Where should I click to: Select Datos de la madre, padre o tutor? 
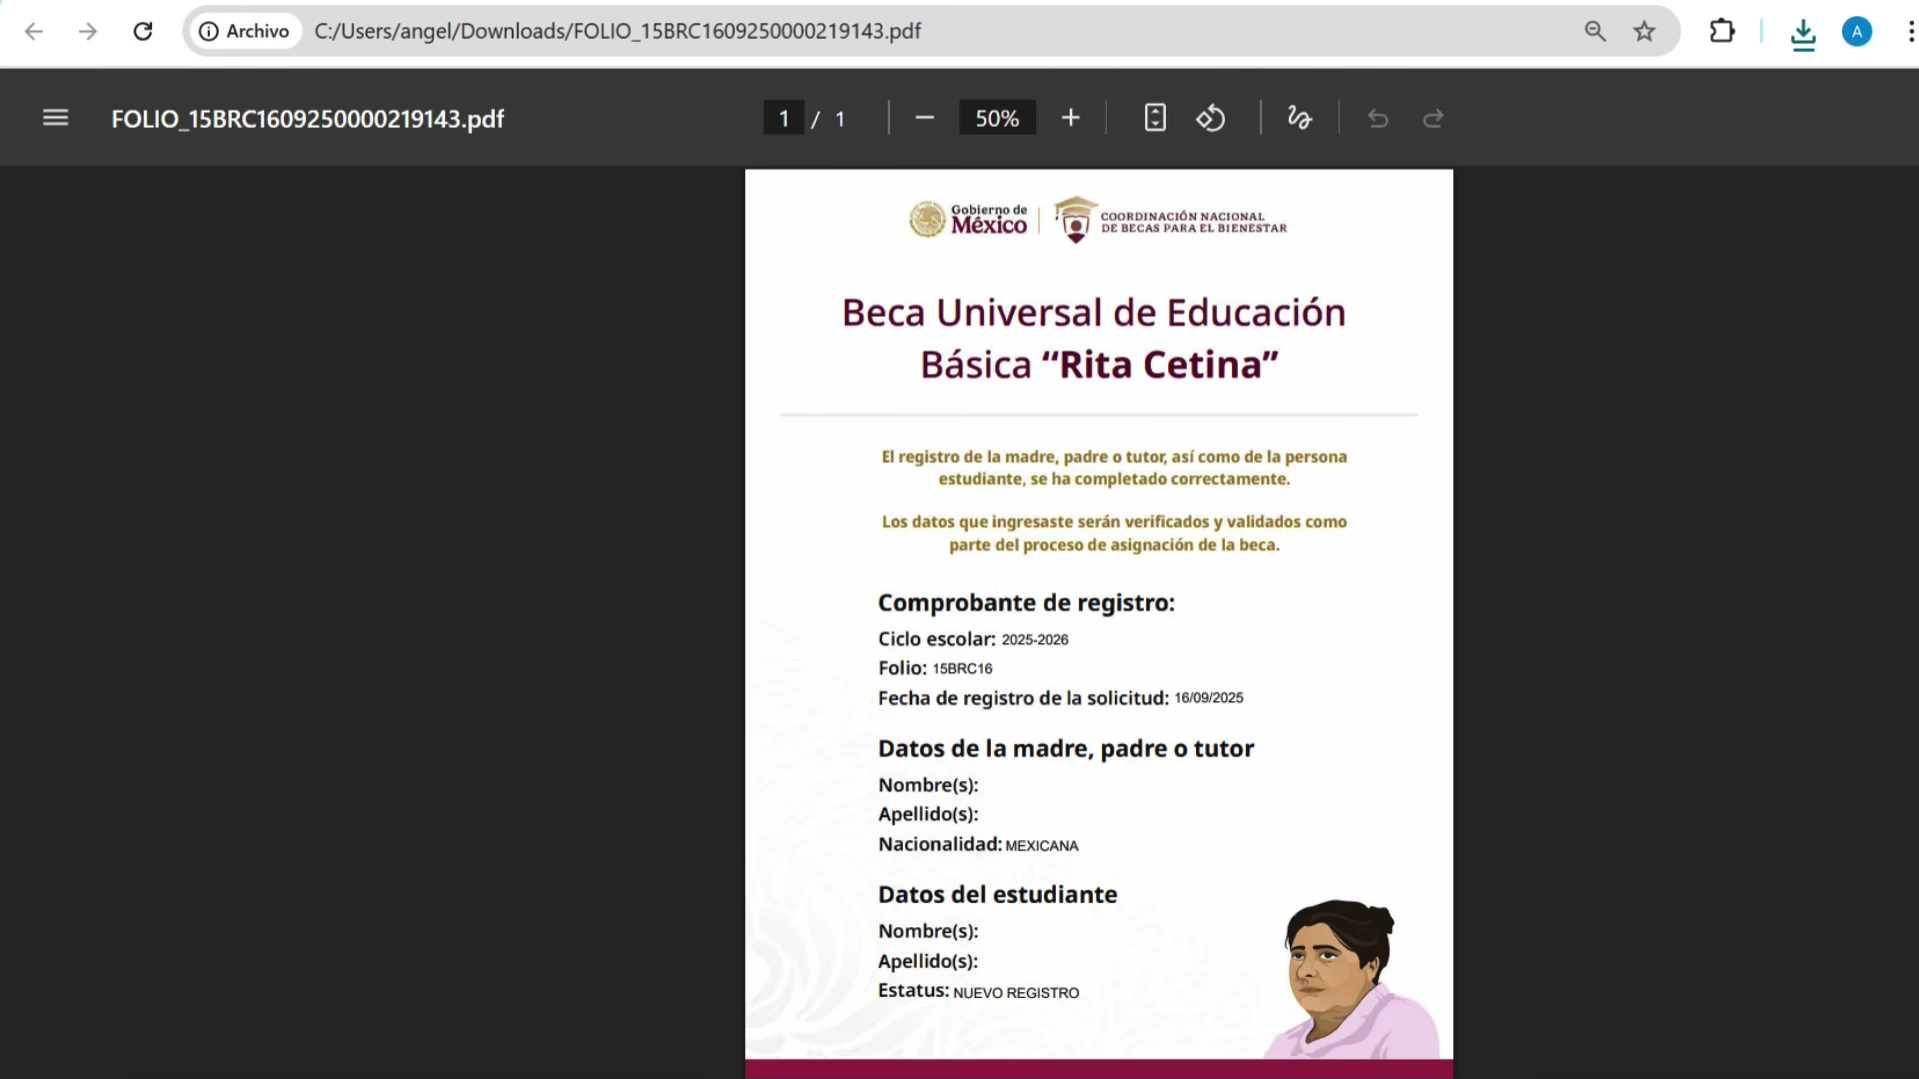(x=1066, y=749)
